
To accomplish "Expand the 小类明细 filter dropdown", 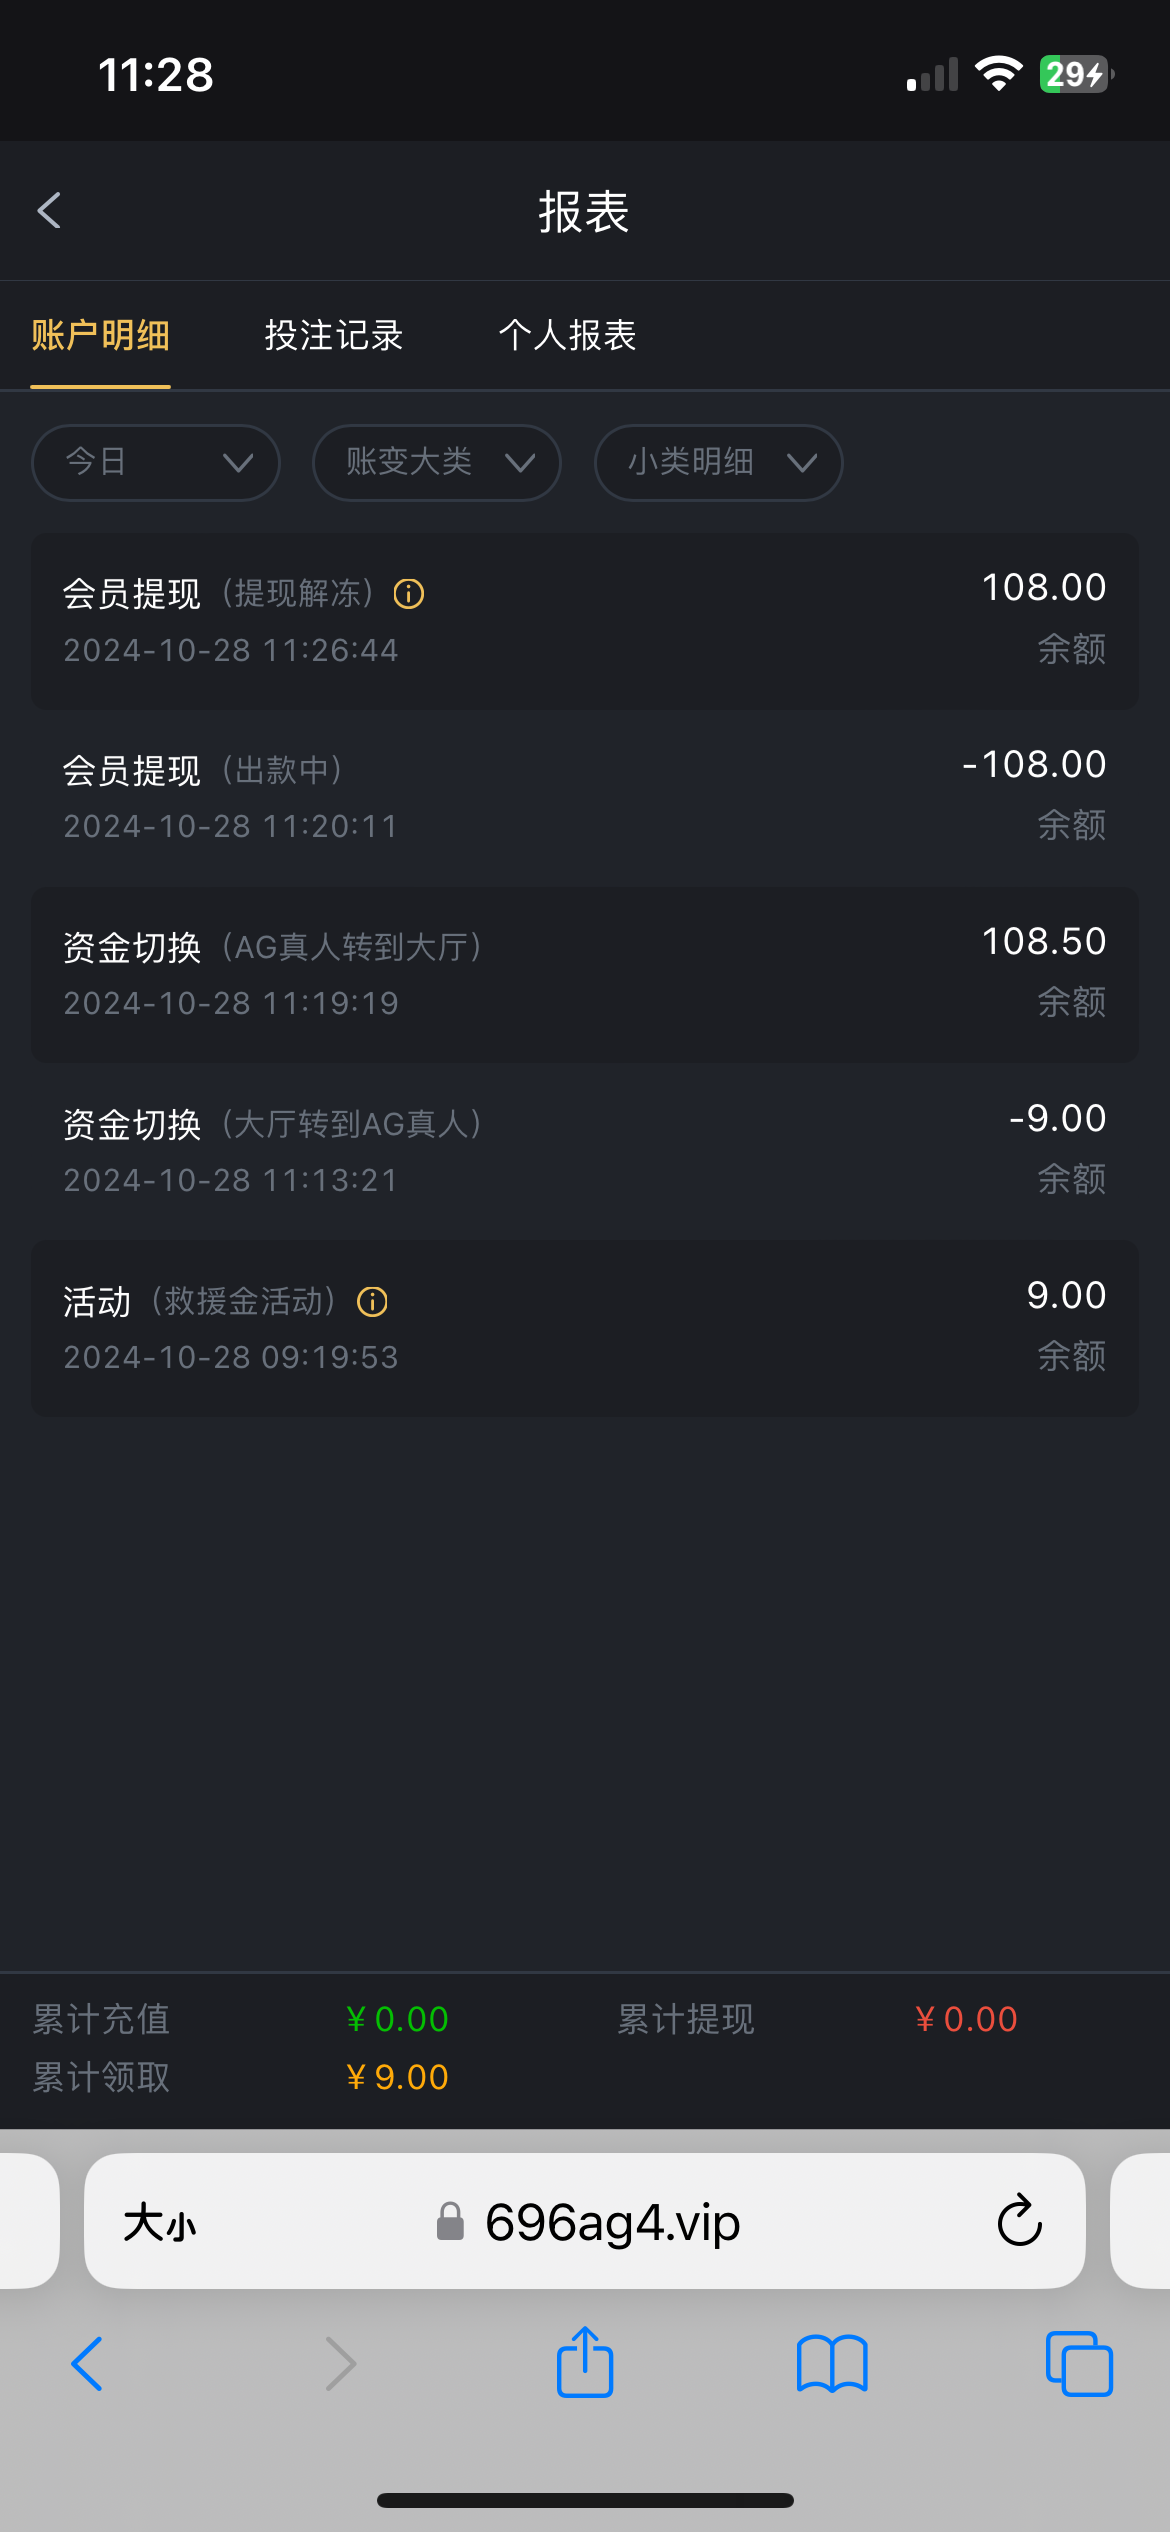I will point(718,462).
